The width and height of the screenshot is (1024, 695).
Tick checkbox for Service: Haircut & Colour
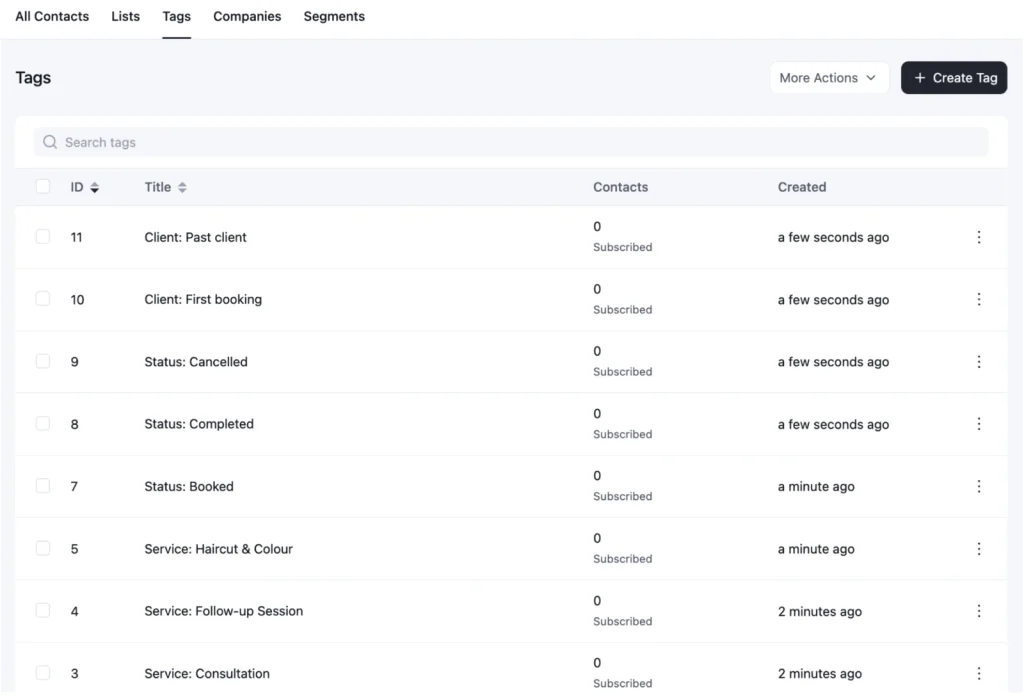[x=43, y=548]
